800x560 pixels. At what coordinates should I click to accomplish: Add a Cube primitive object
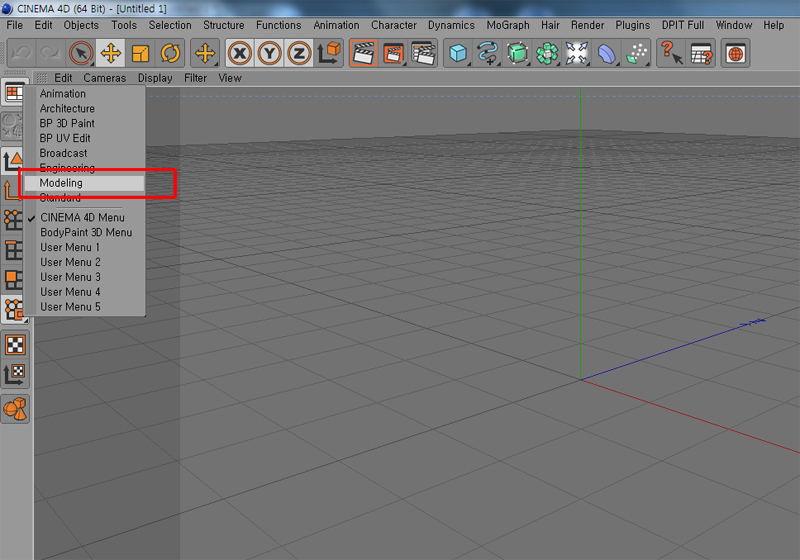click(458, 53)
